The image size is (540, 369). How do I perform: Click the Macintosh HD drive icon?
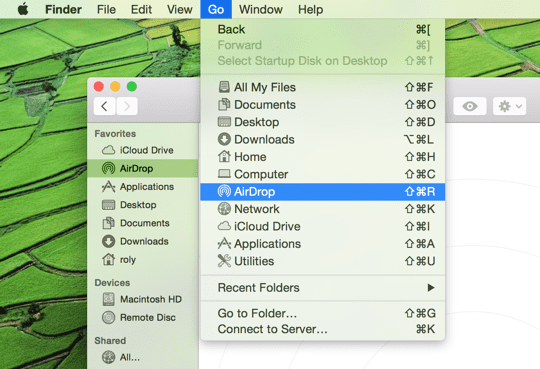[108, 299]
